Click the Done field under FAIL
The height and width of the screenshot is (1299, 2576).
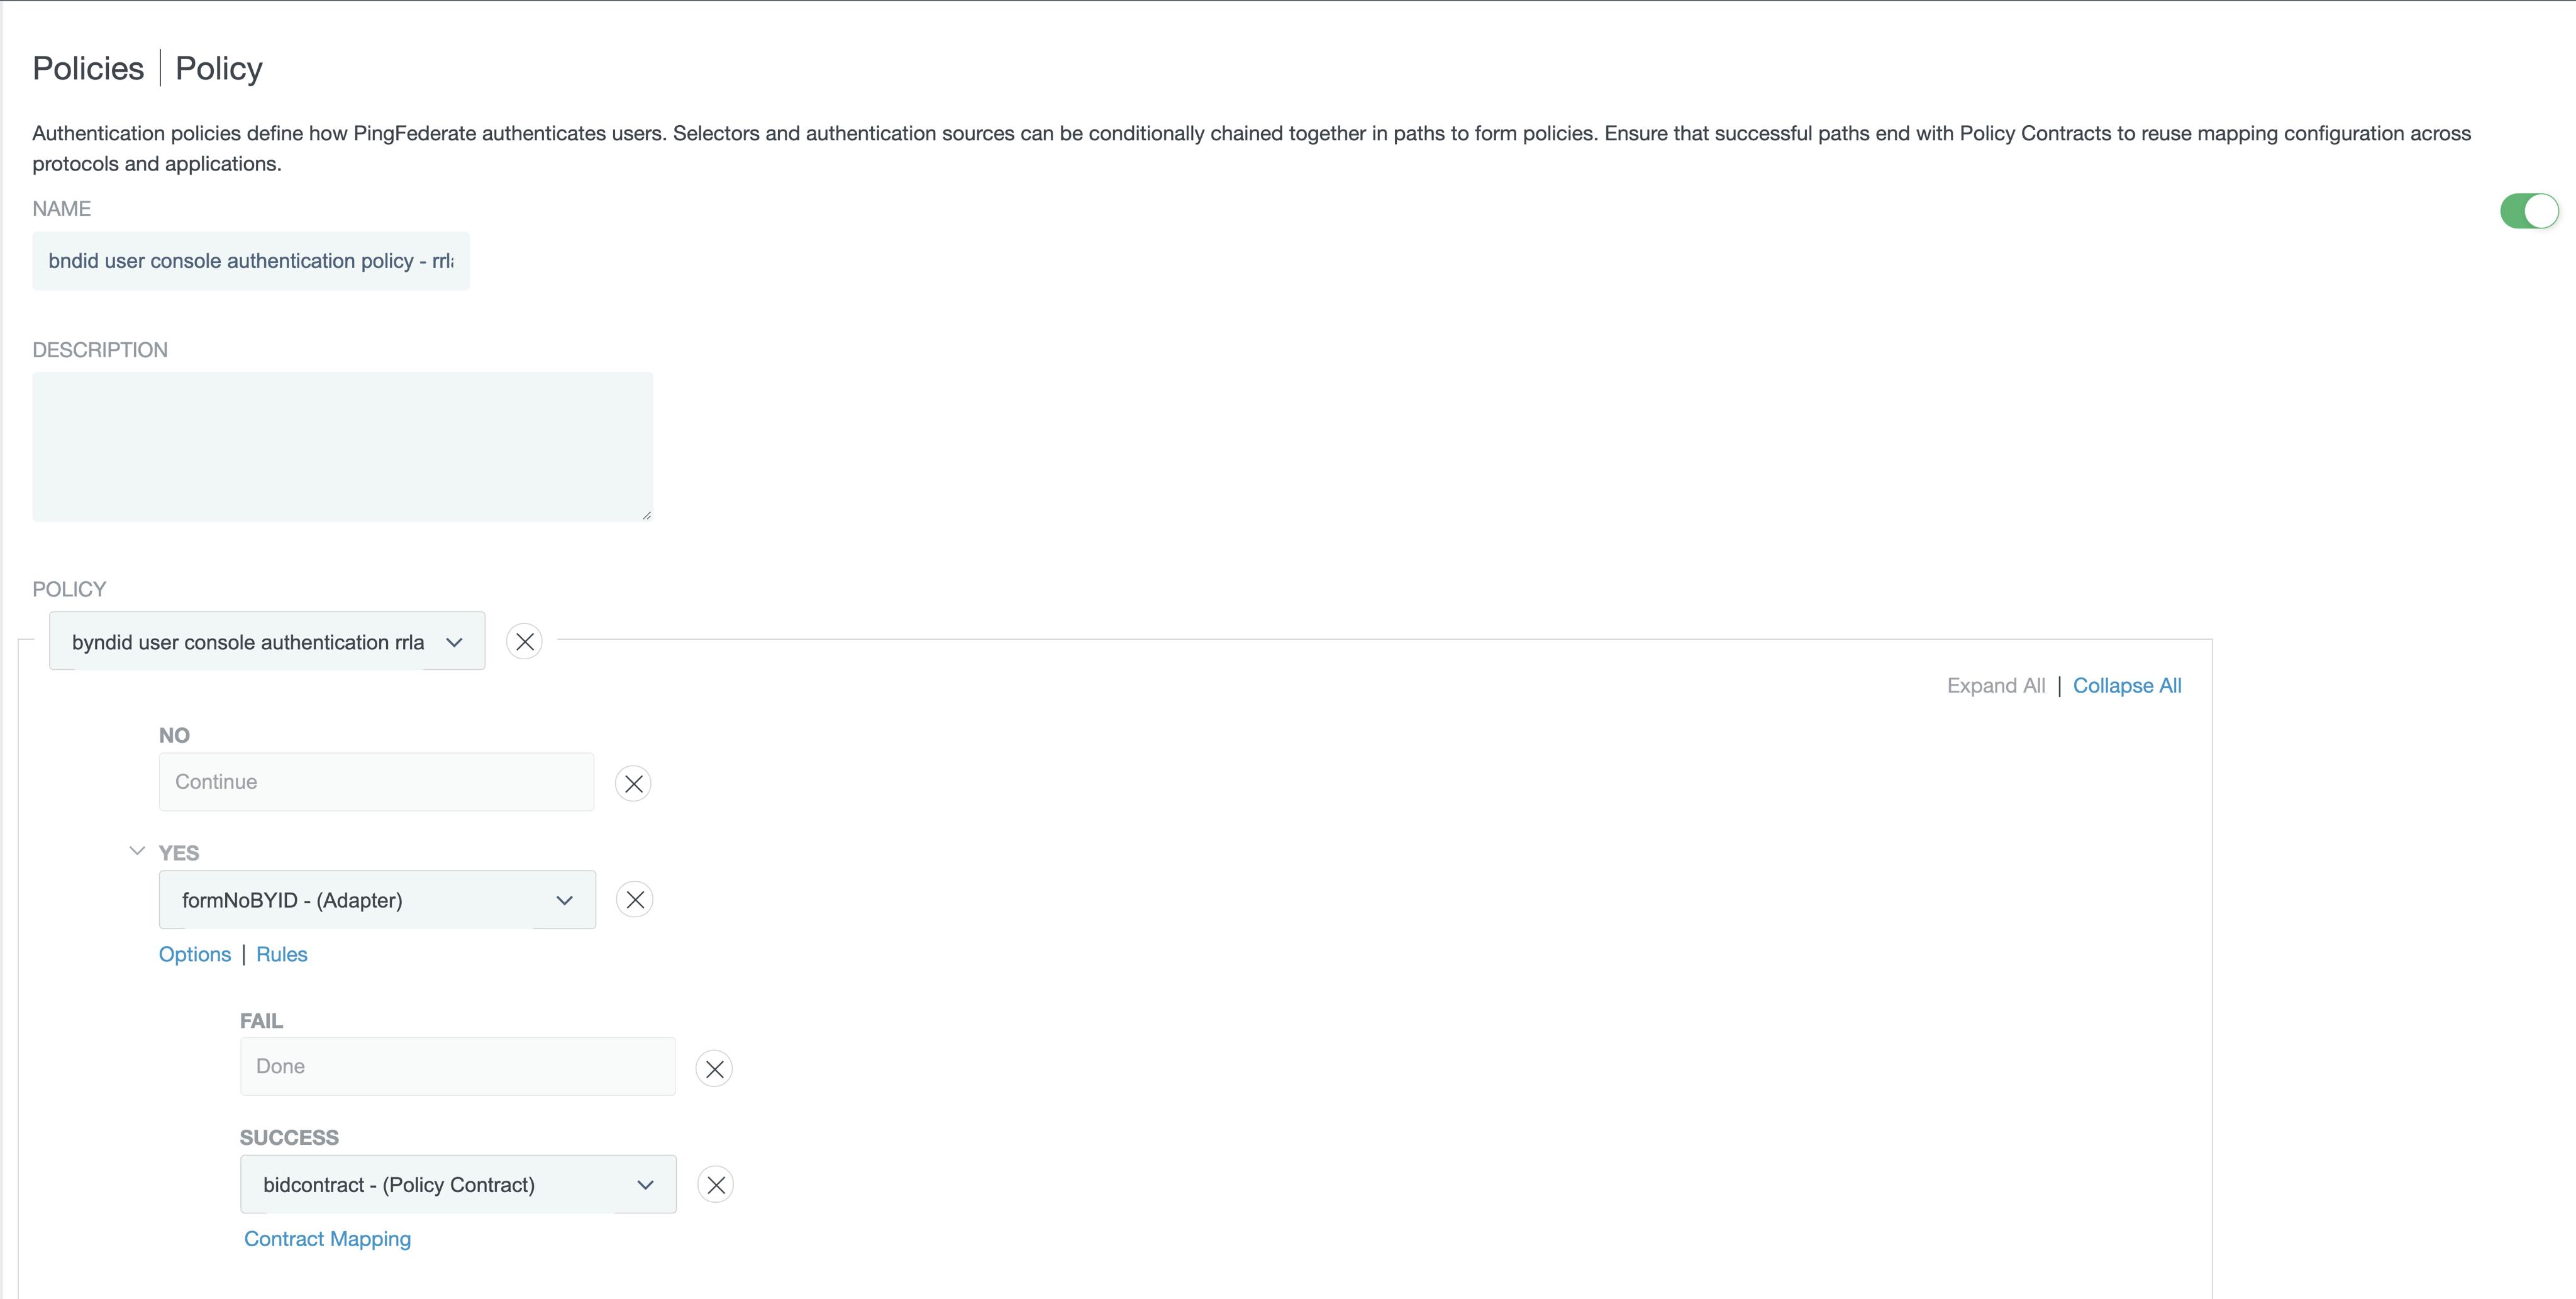tap(457, 1067)
